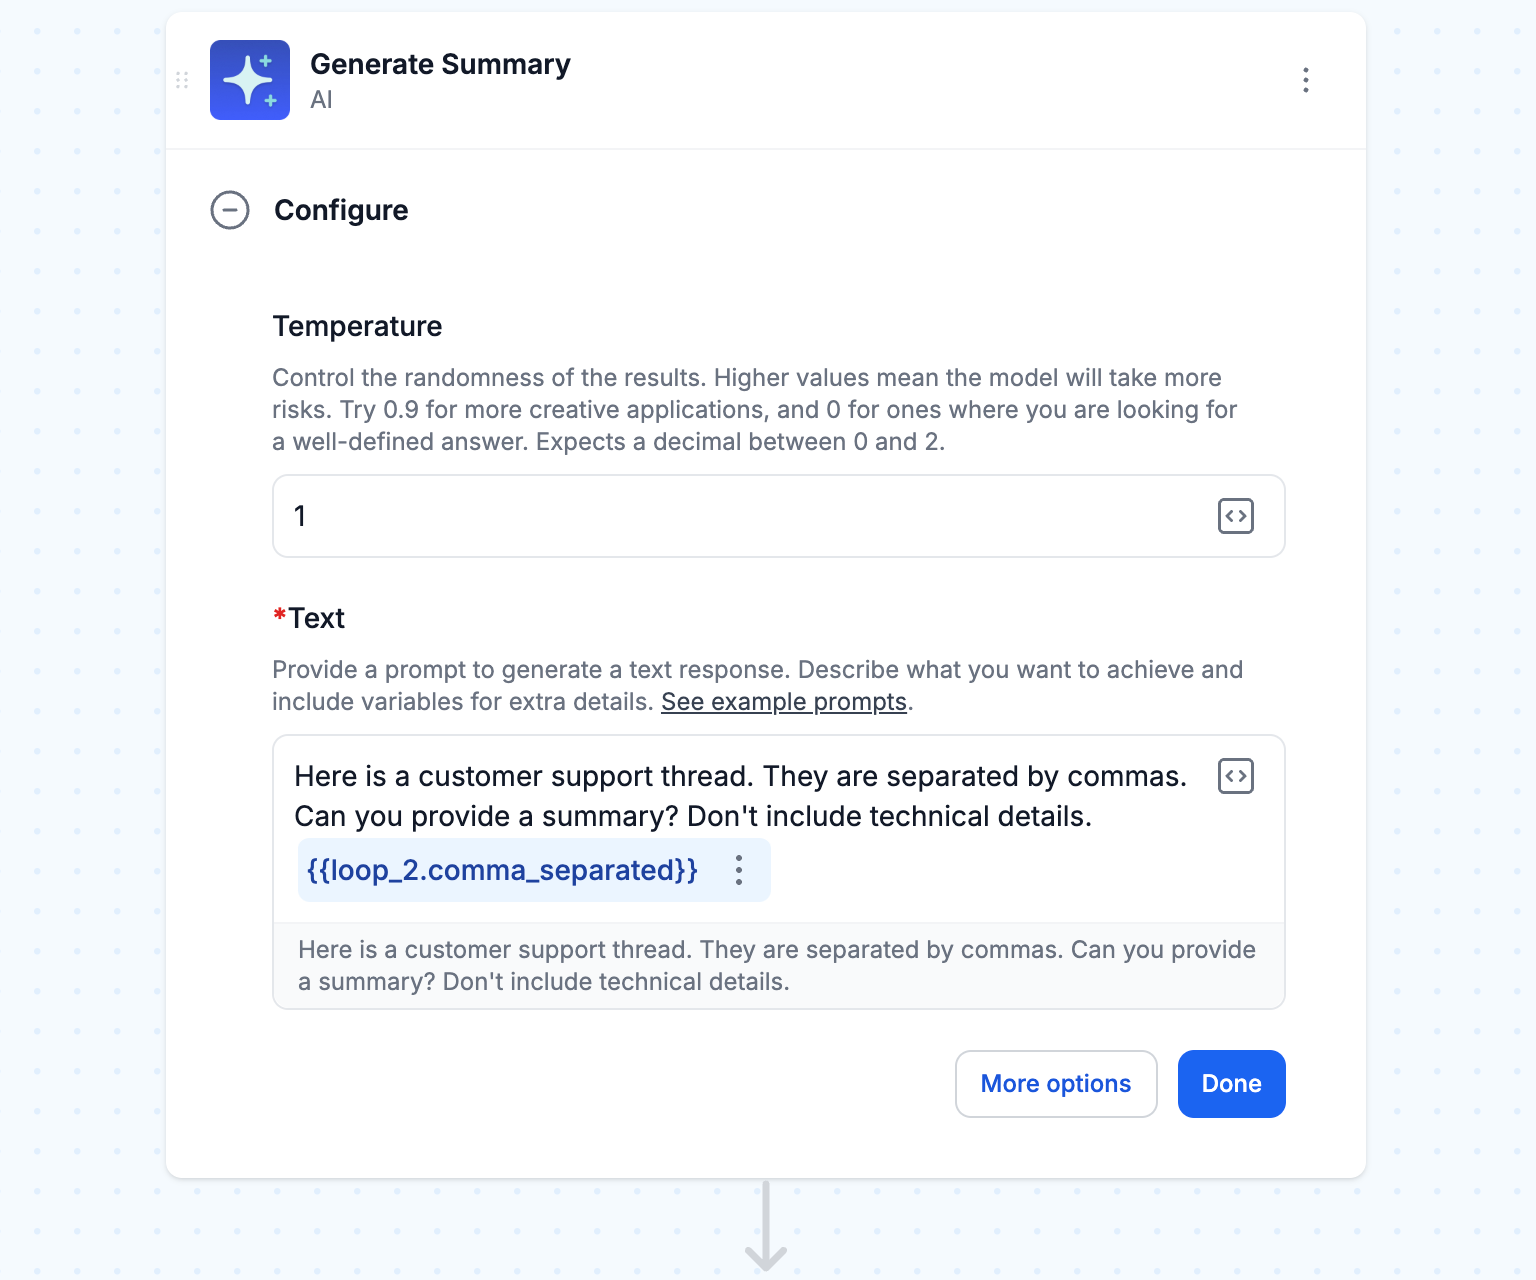Click the AI sparkle step icon

click(250, 80)
